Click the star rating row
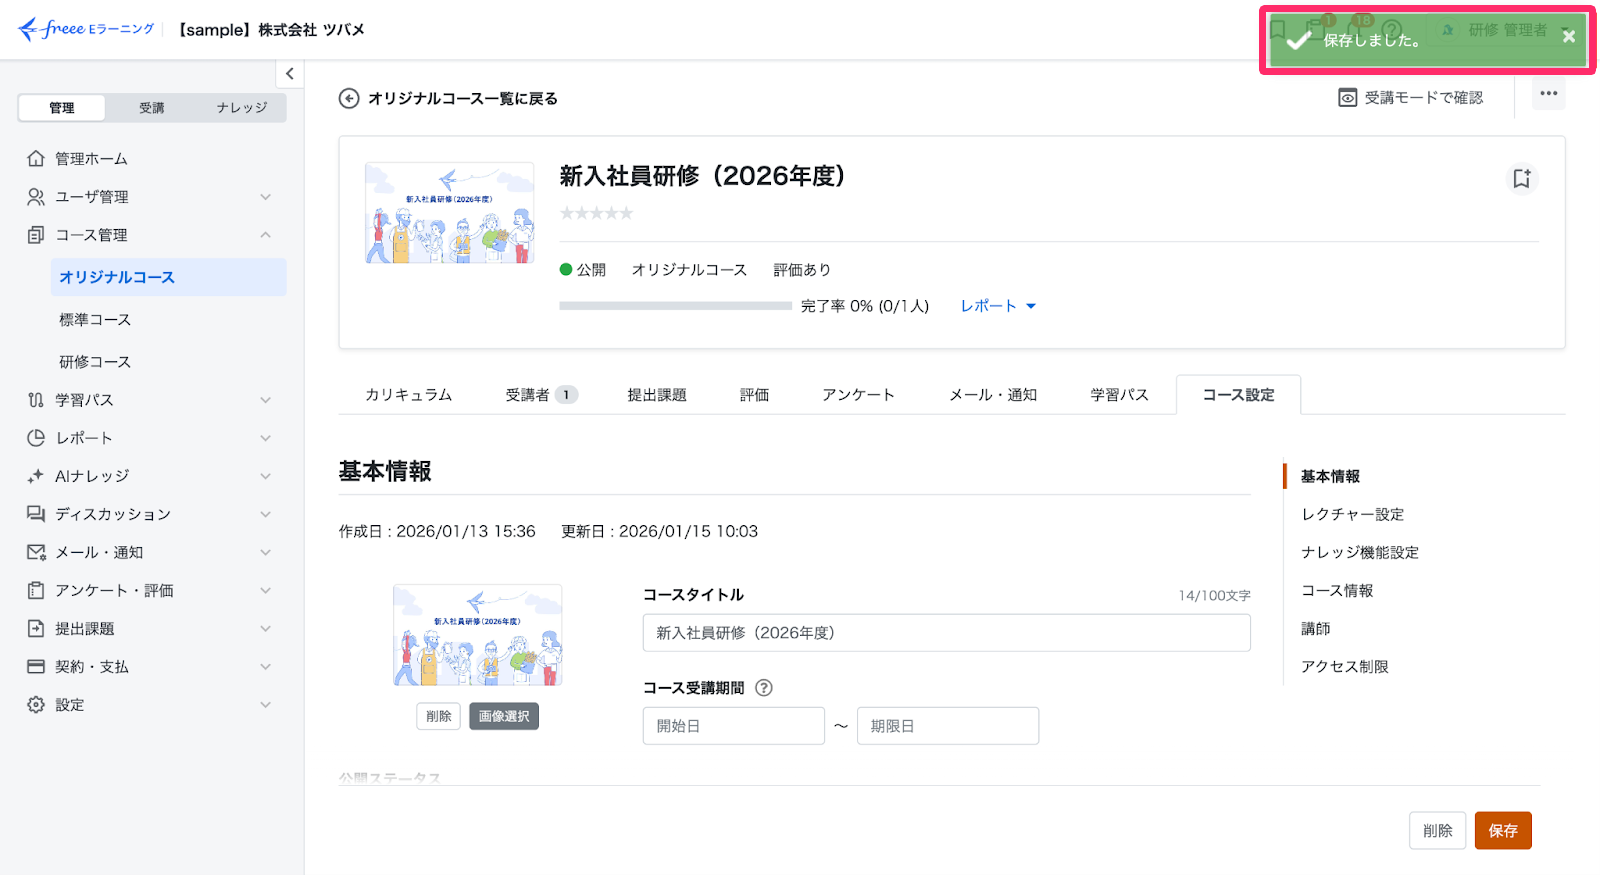This screenshot has height=875, width=1600. click(x=596, y=213)
